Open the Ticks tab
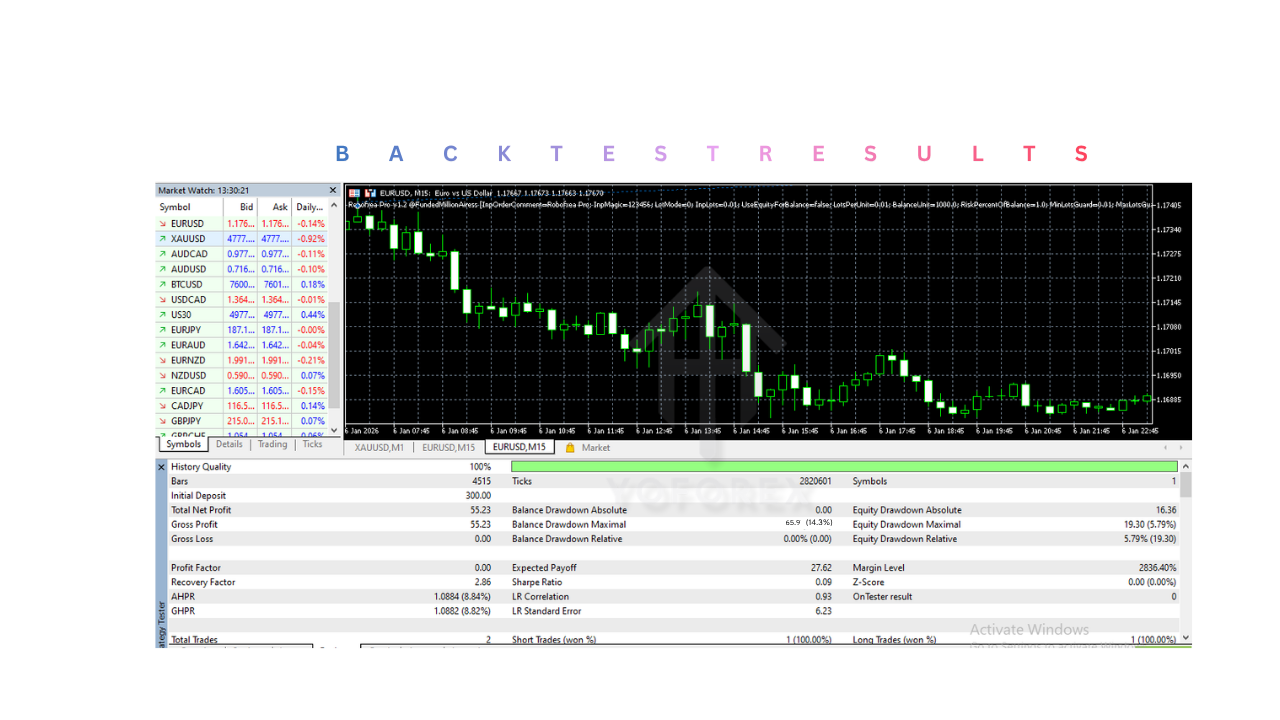Screen dimensions: 1280x720 (x=312, y=444)
